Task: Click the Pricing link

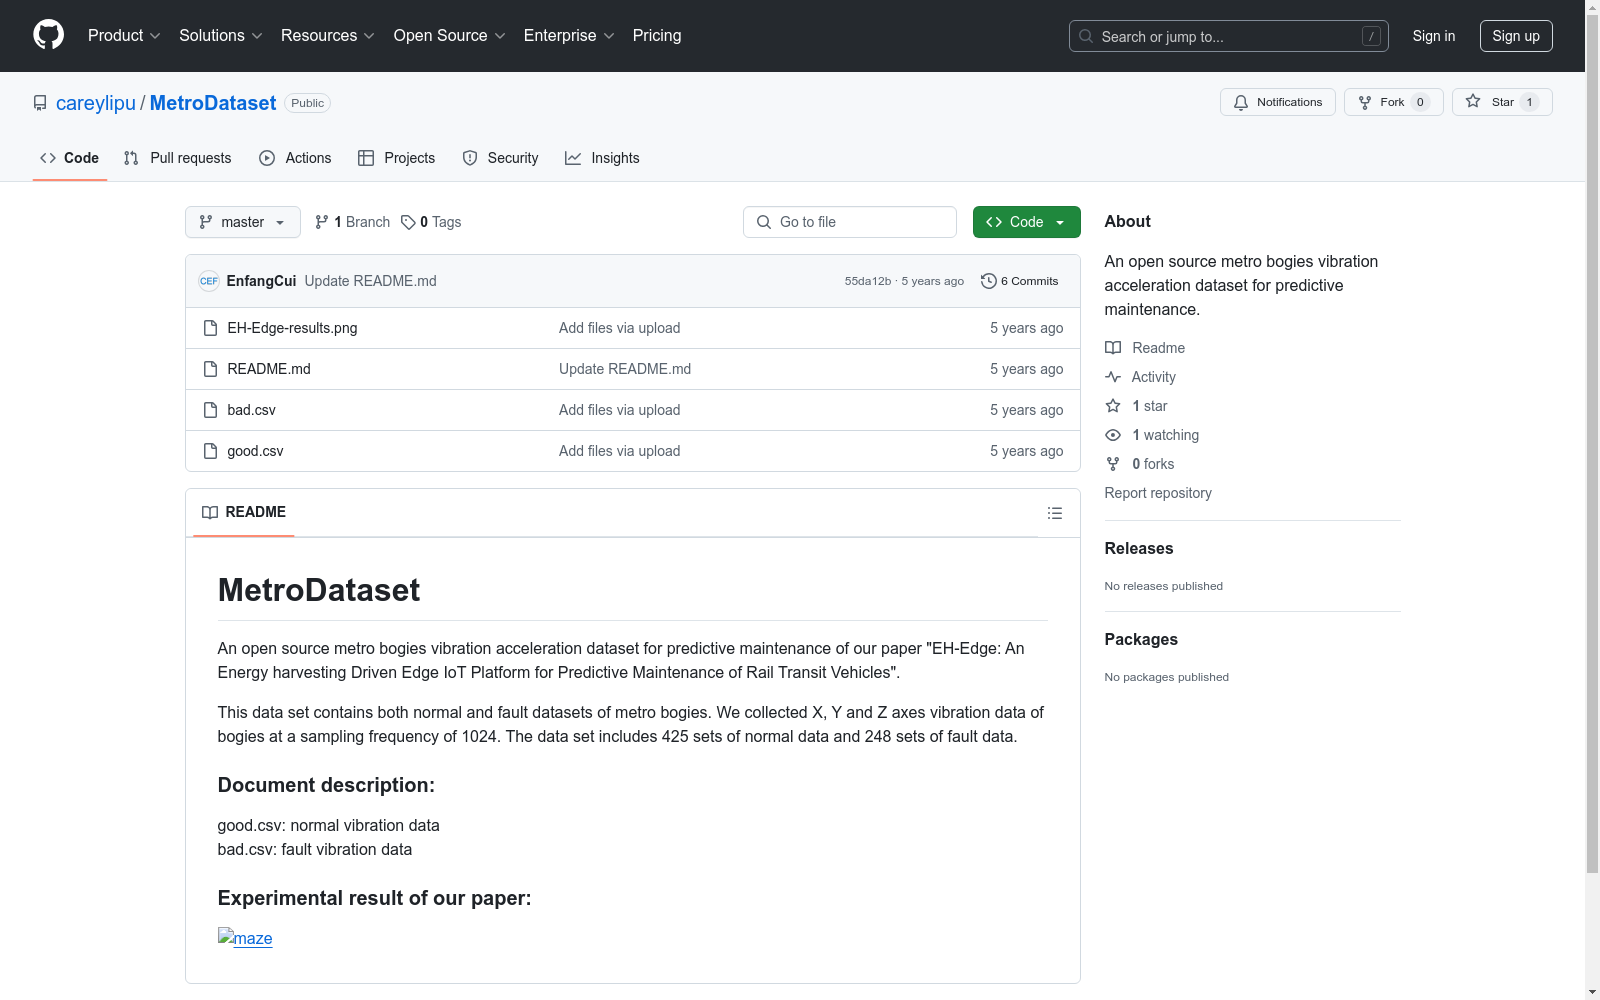Action: [x=657, y=36]
